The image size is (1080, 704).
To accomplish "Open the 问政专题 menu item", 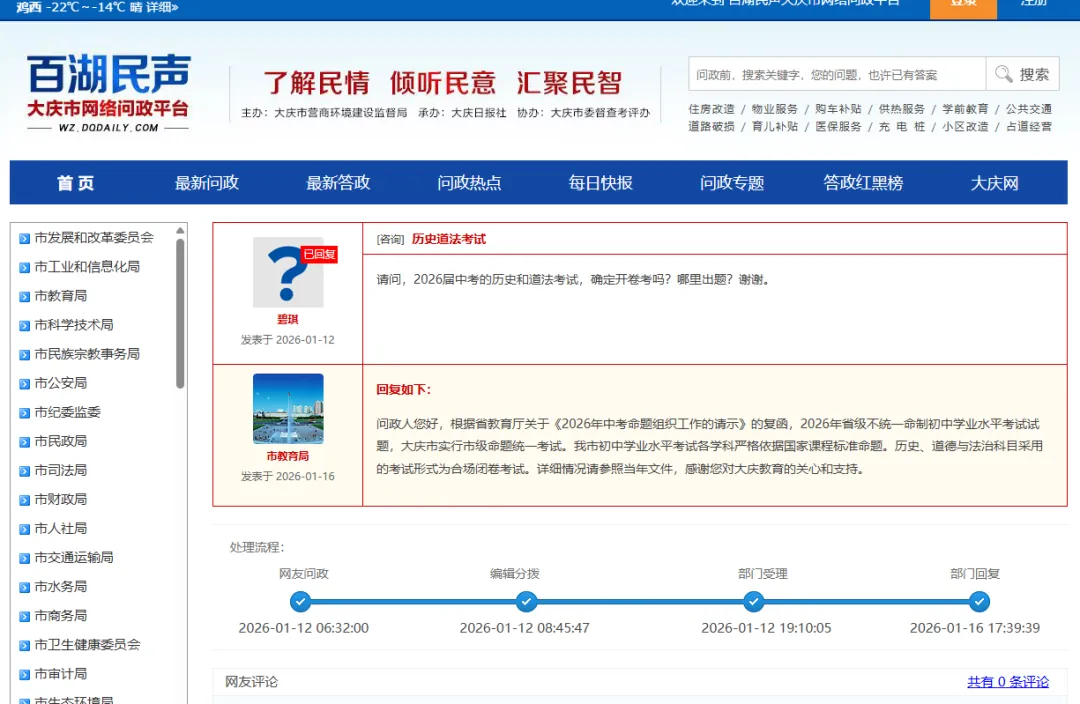I will tap(731, 183).
